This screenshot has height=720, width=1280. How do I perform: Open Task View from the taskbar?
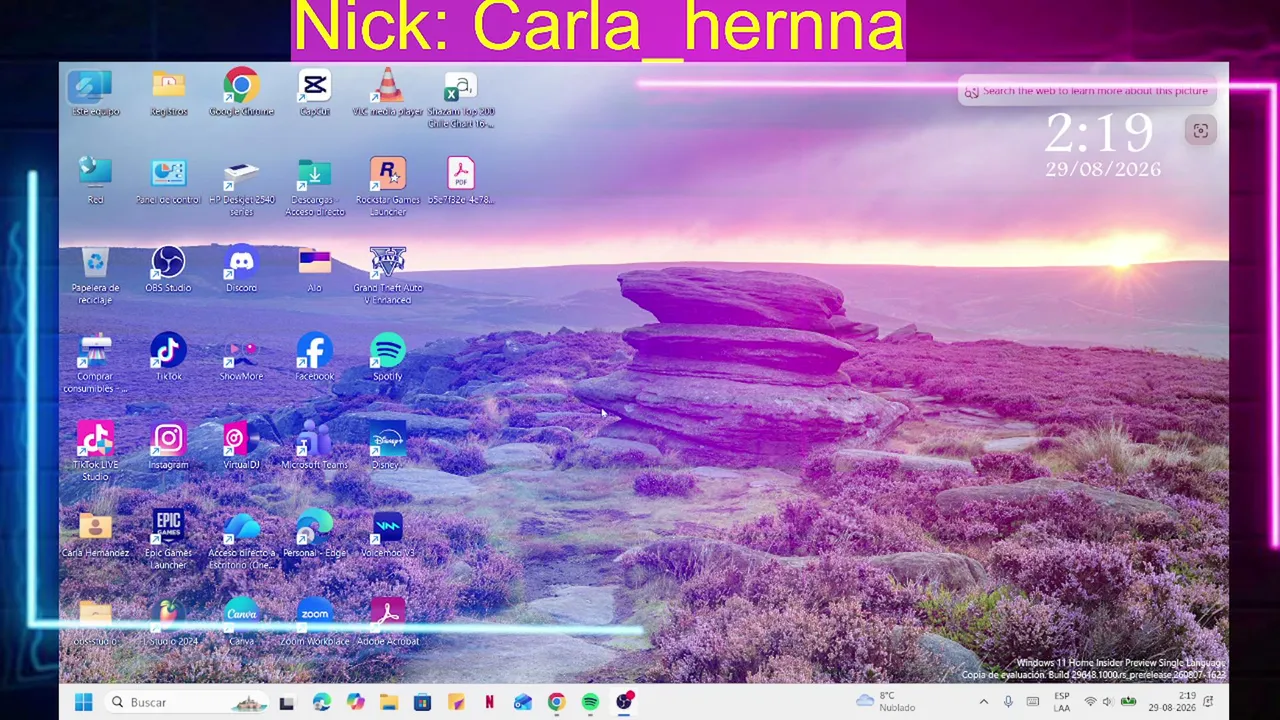pyautogui.click(x=287, y=702)
